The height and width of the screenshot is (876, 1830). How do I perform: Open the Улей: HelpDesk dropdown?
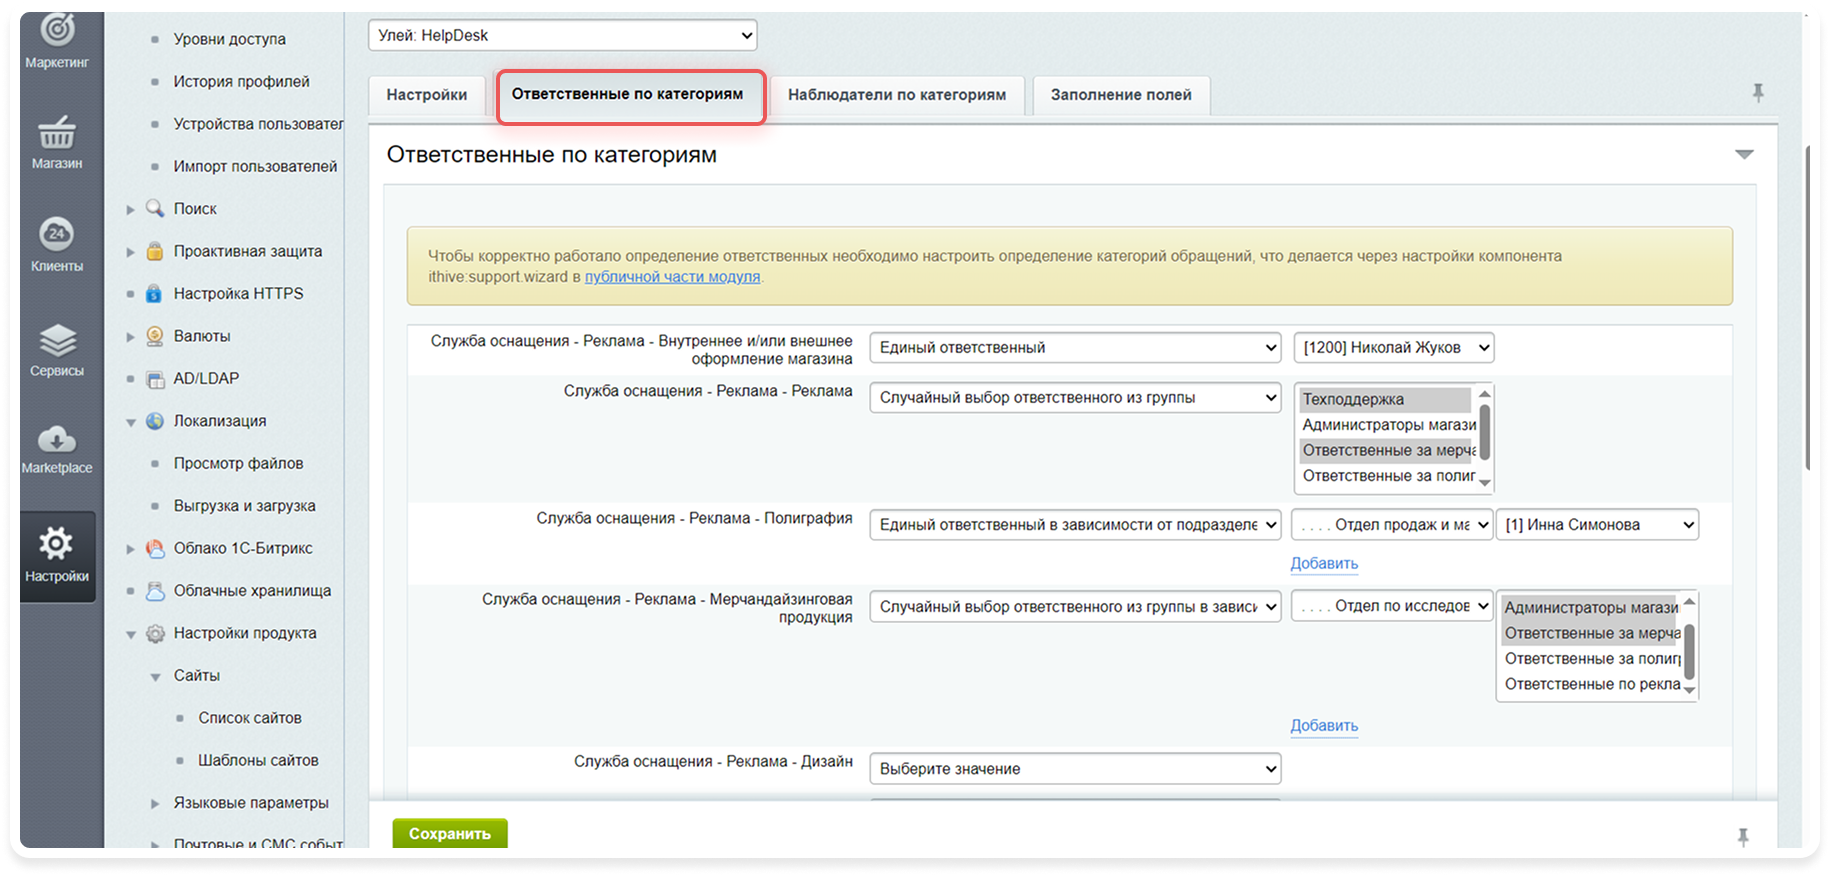point(562,36)
